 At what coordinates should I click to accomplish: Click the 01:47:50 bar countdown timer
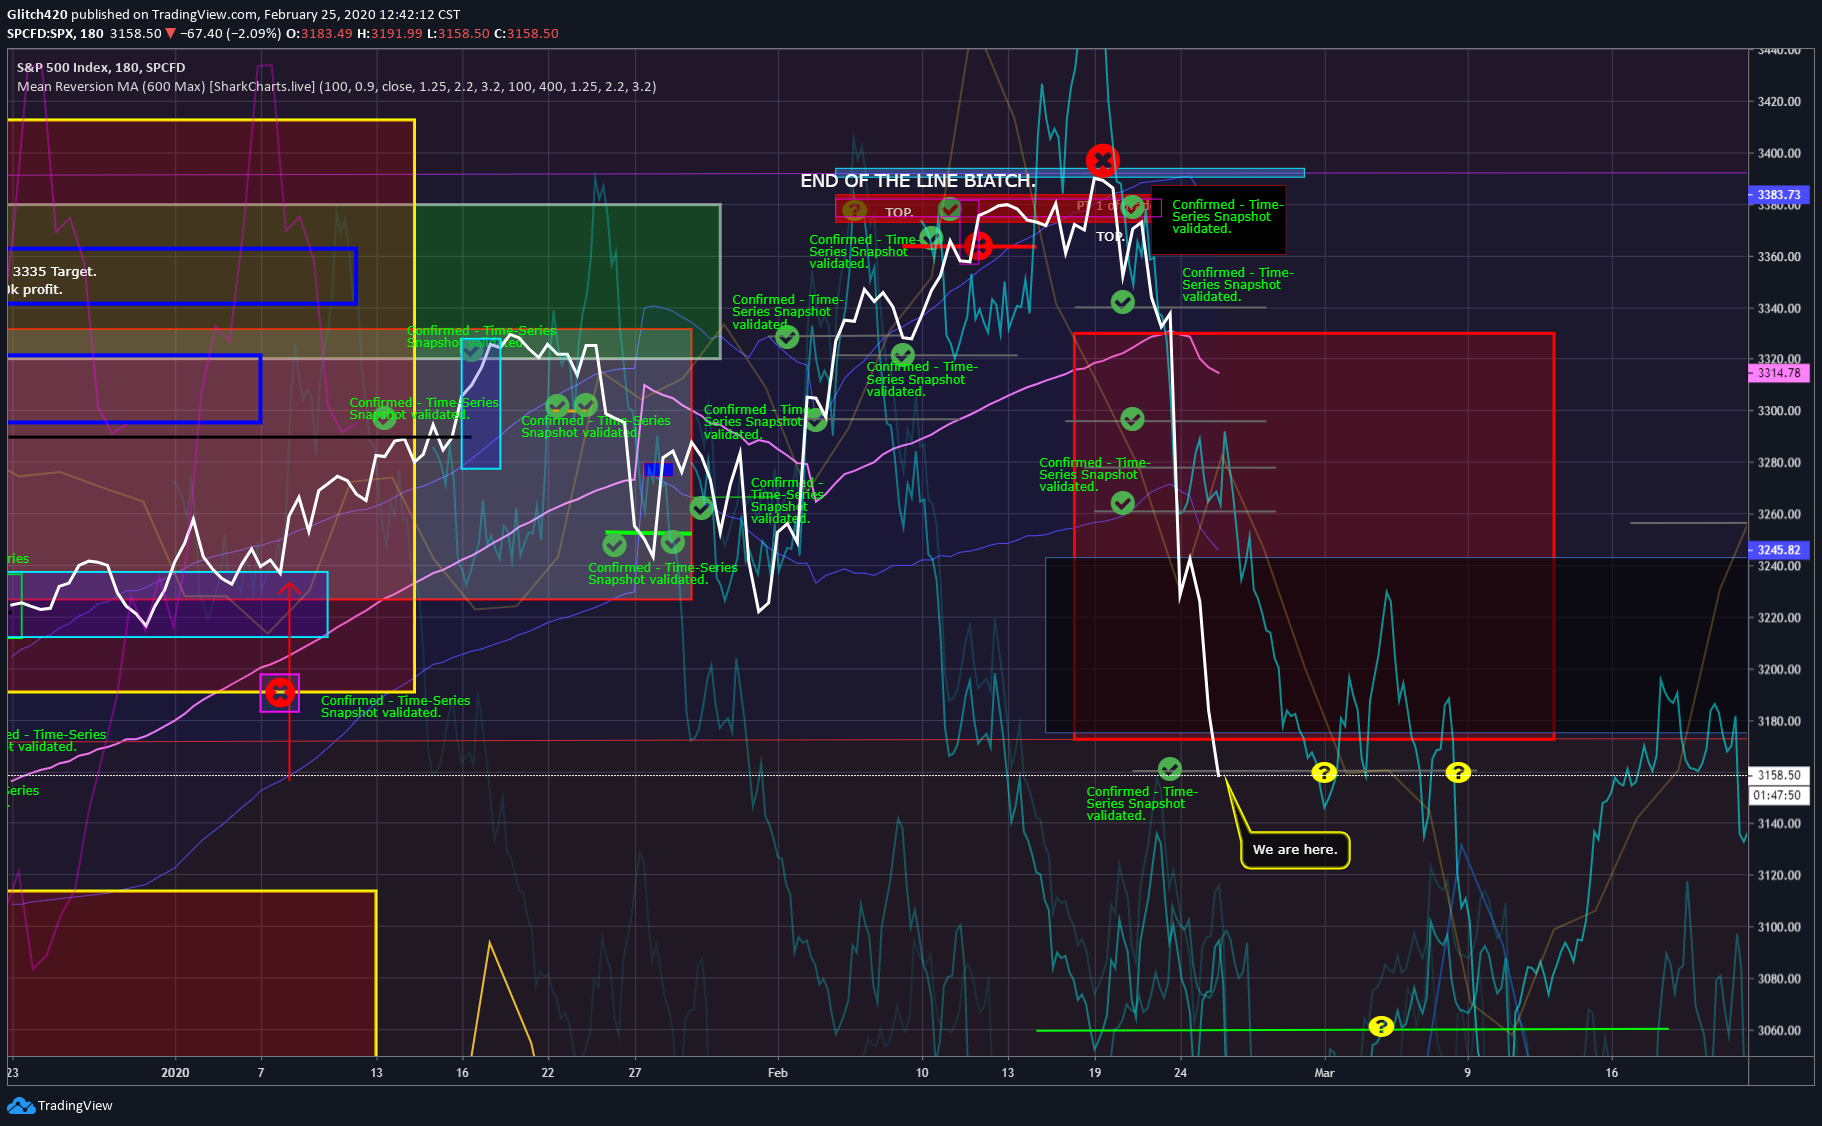pos(1779,795)
